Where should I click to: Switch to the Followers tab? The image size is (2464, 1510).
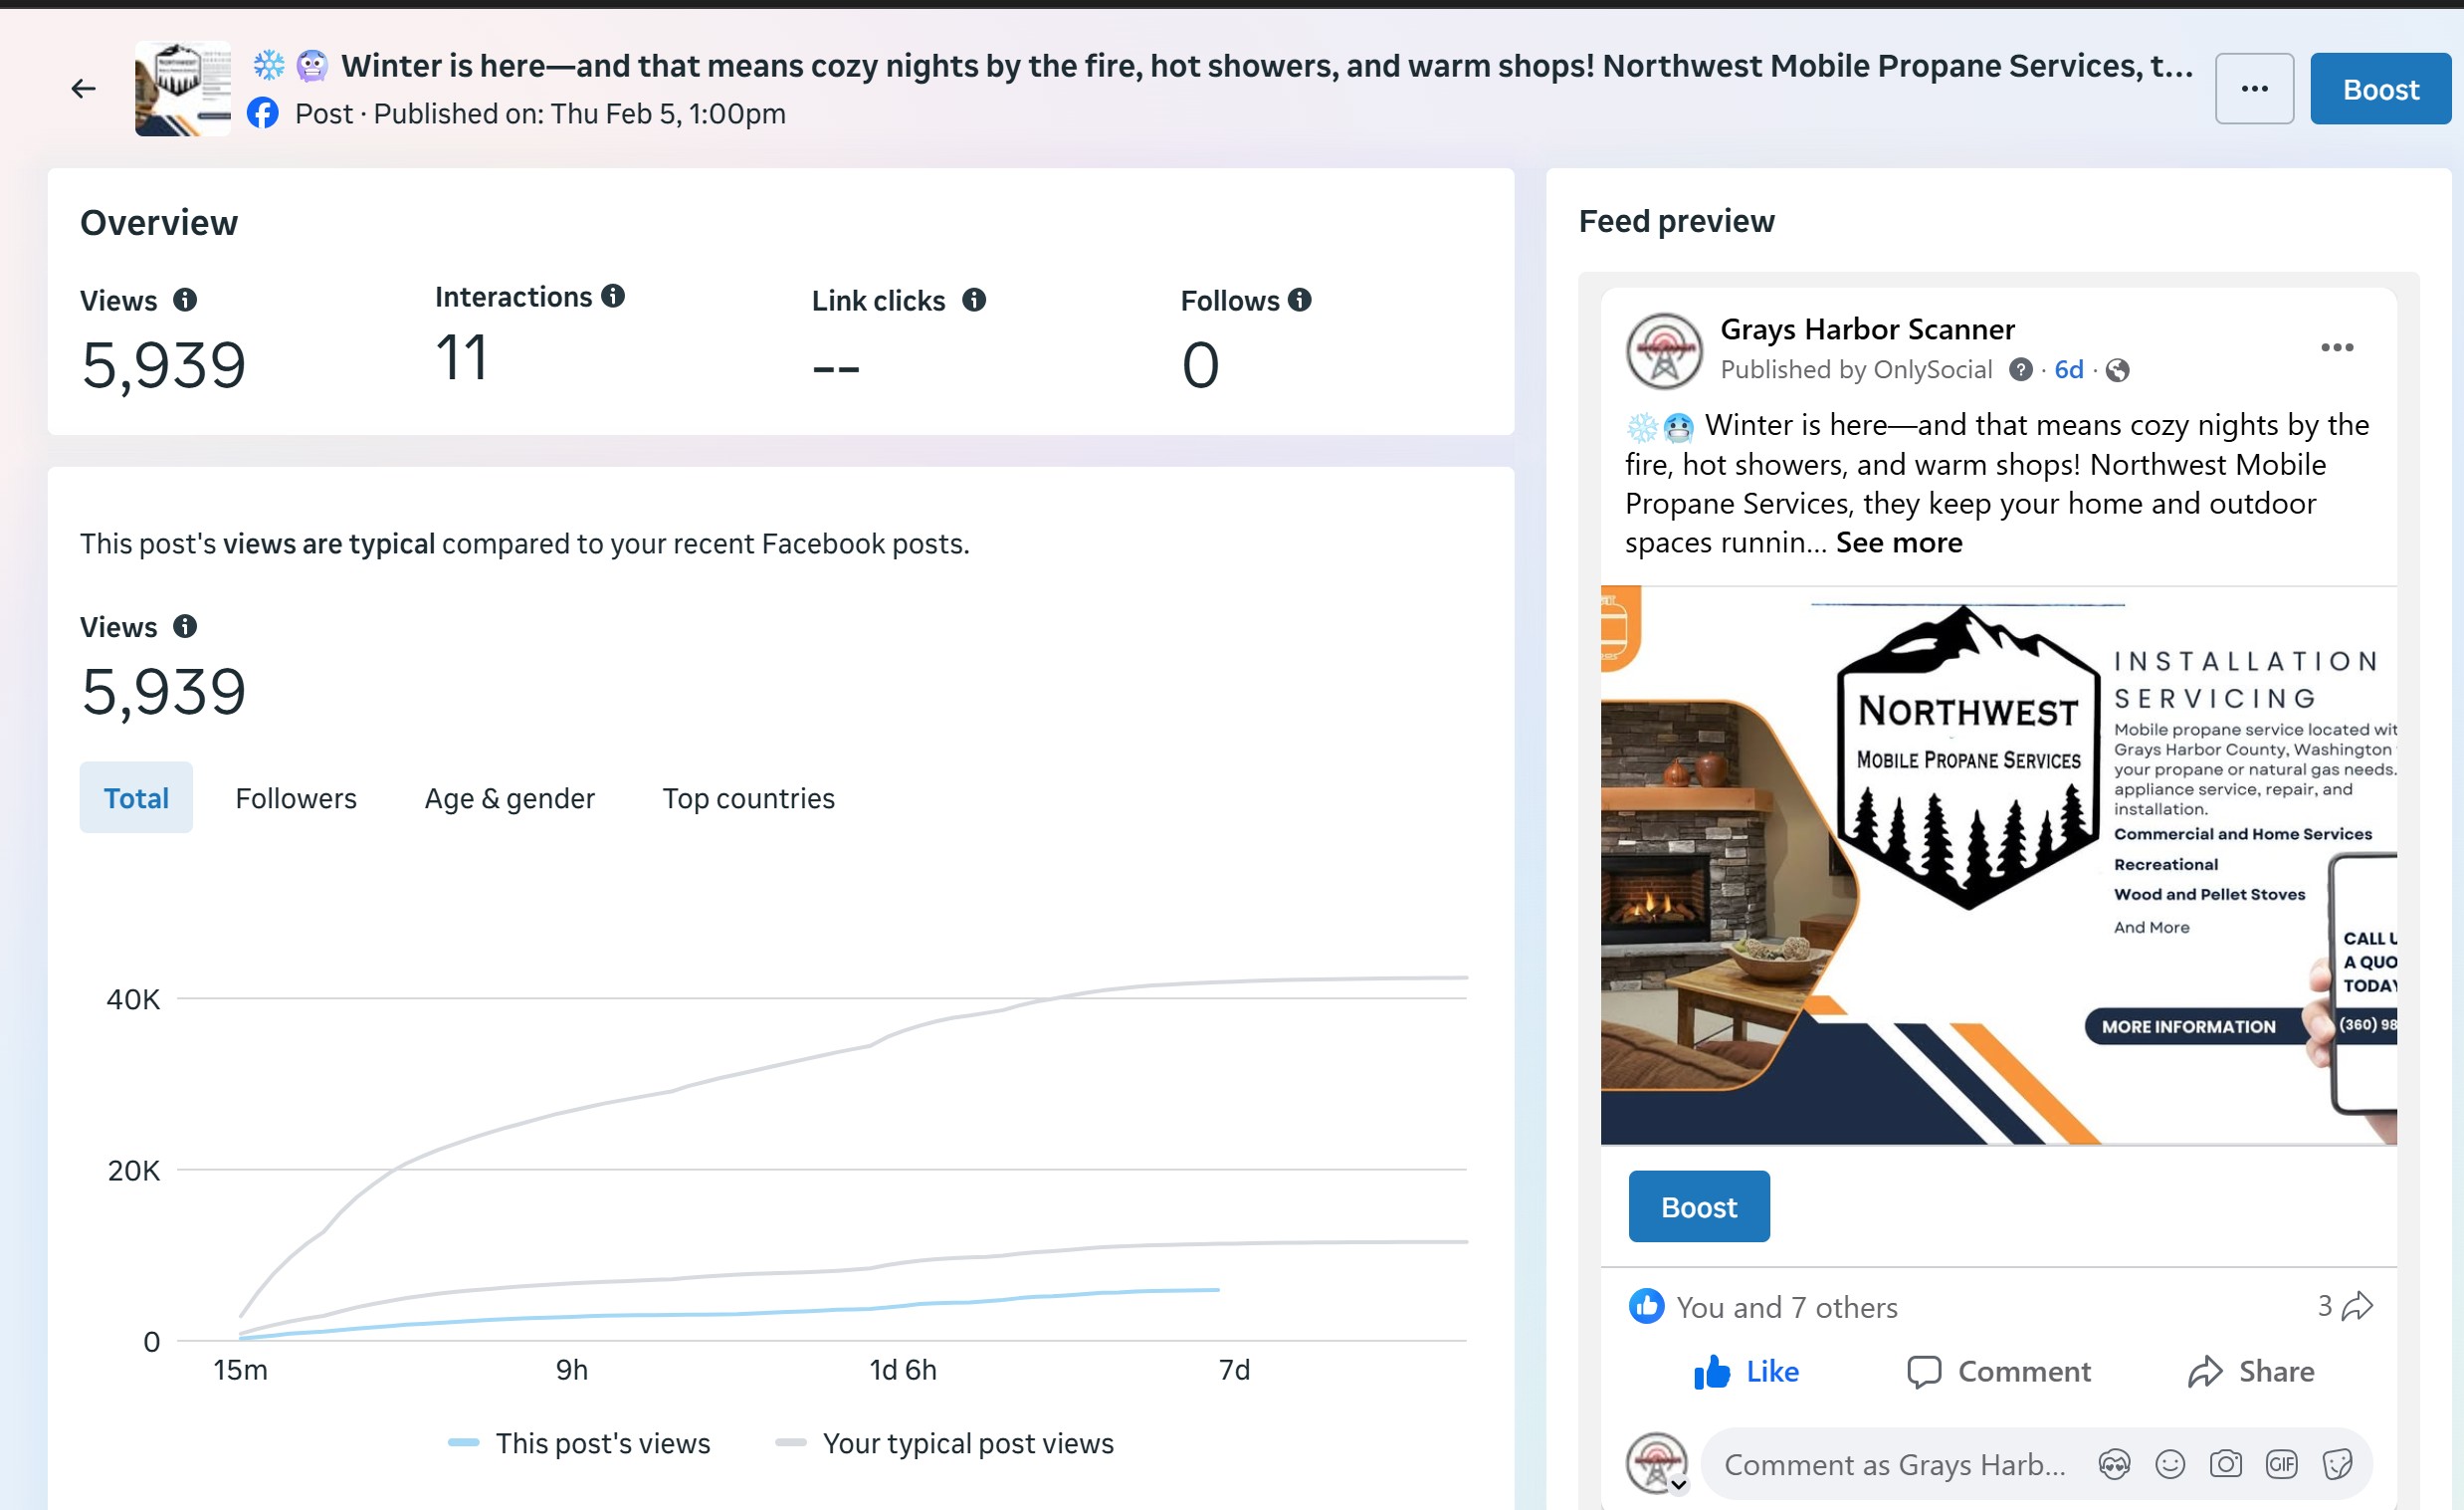pos(295,798)
